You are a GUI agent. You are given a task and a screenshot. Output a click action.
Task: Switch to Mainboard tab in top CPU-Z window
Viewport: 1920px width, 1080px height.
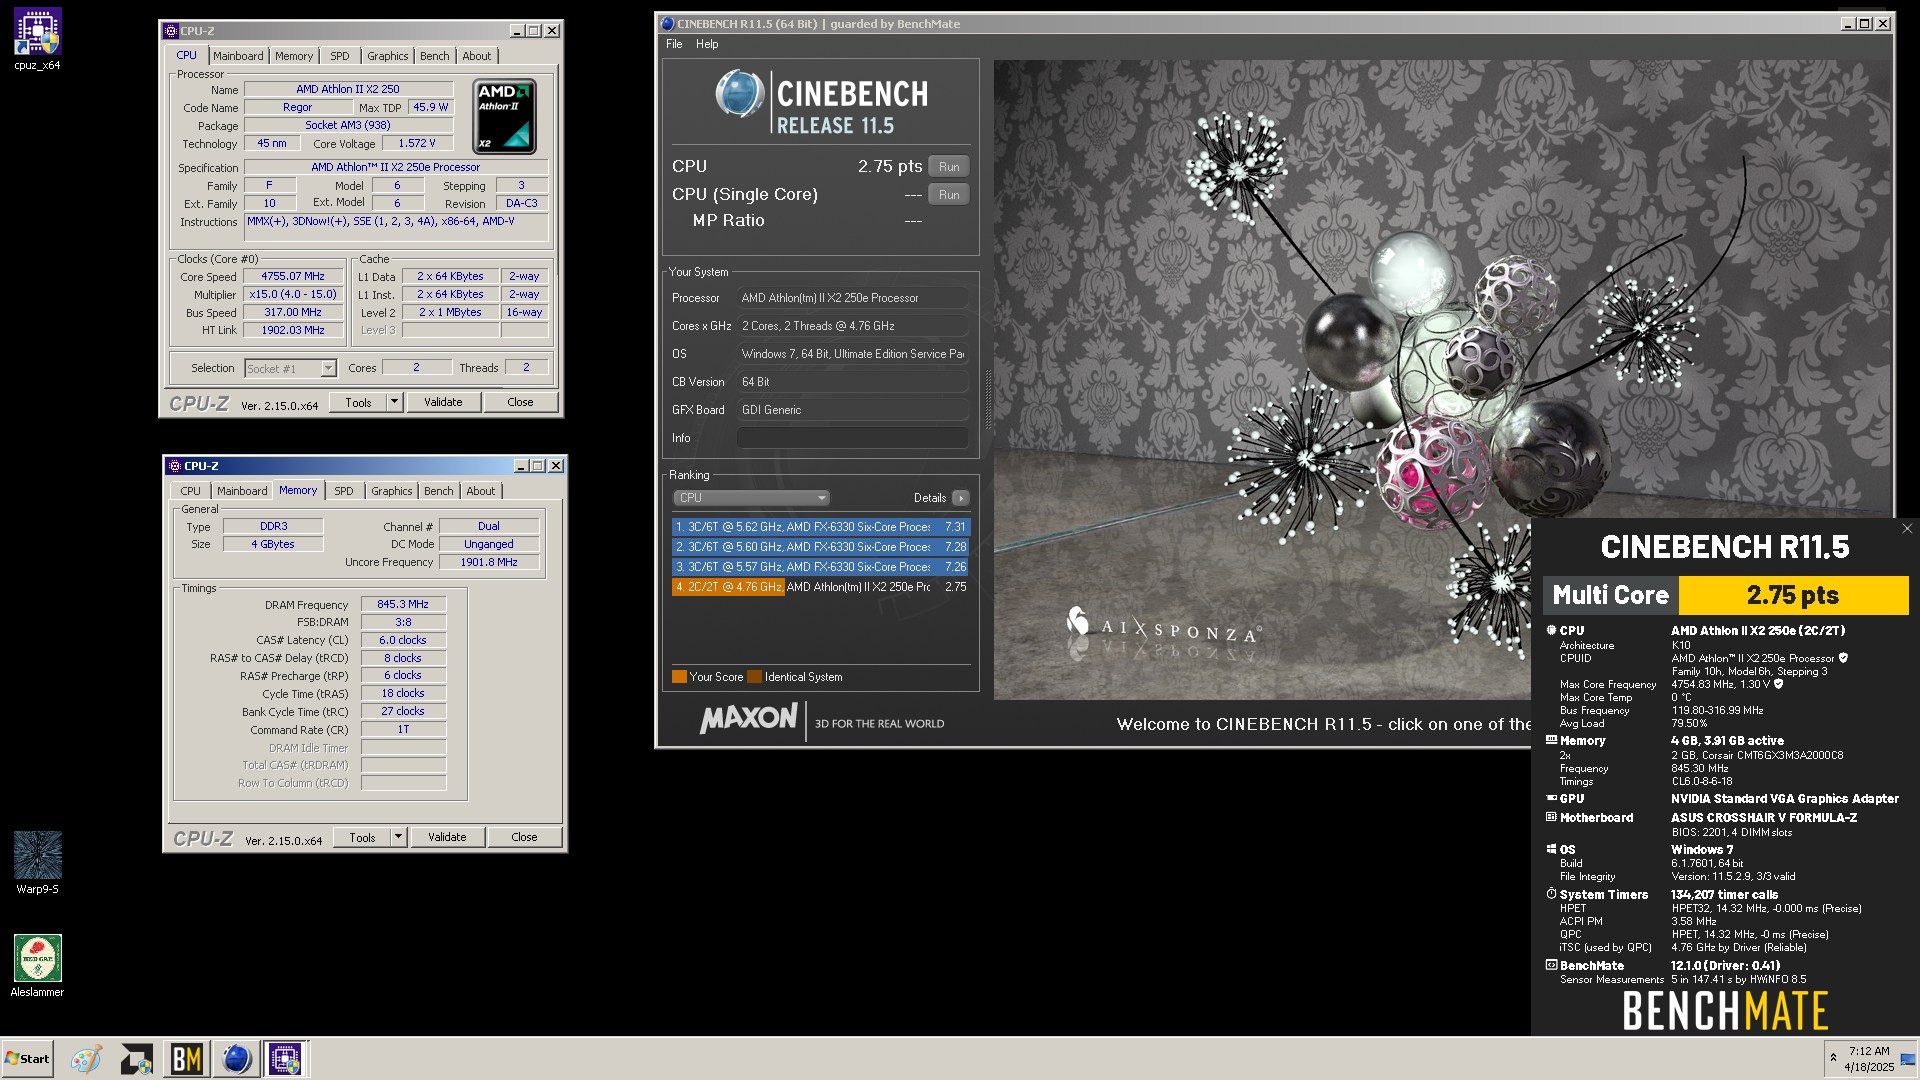[x=238, y=56]
